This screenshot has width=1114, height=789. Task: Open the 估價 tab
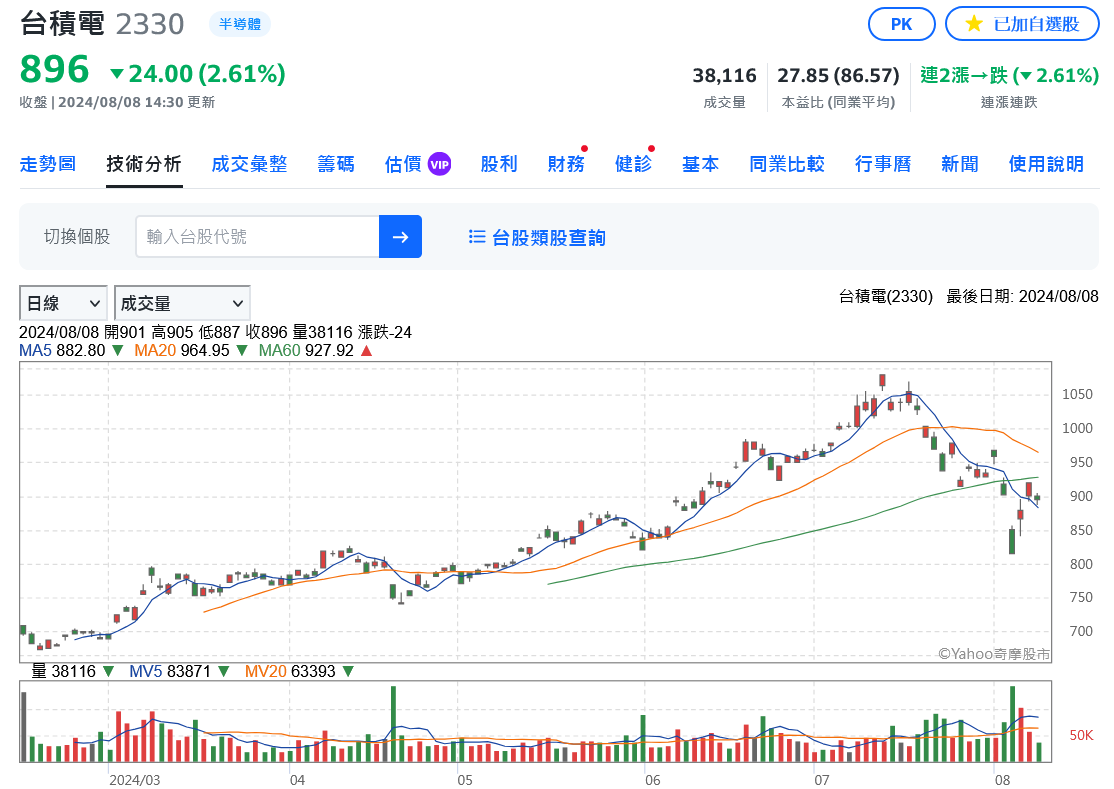[x=403, y=164]
